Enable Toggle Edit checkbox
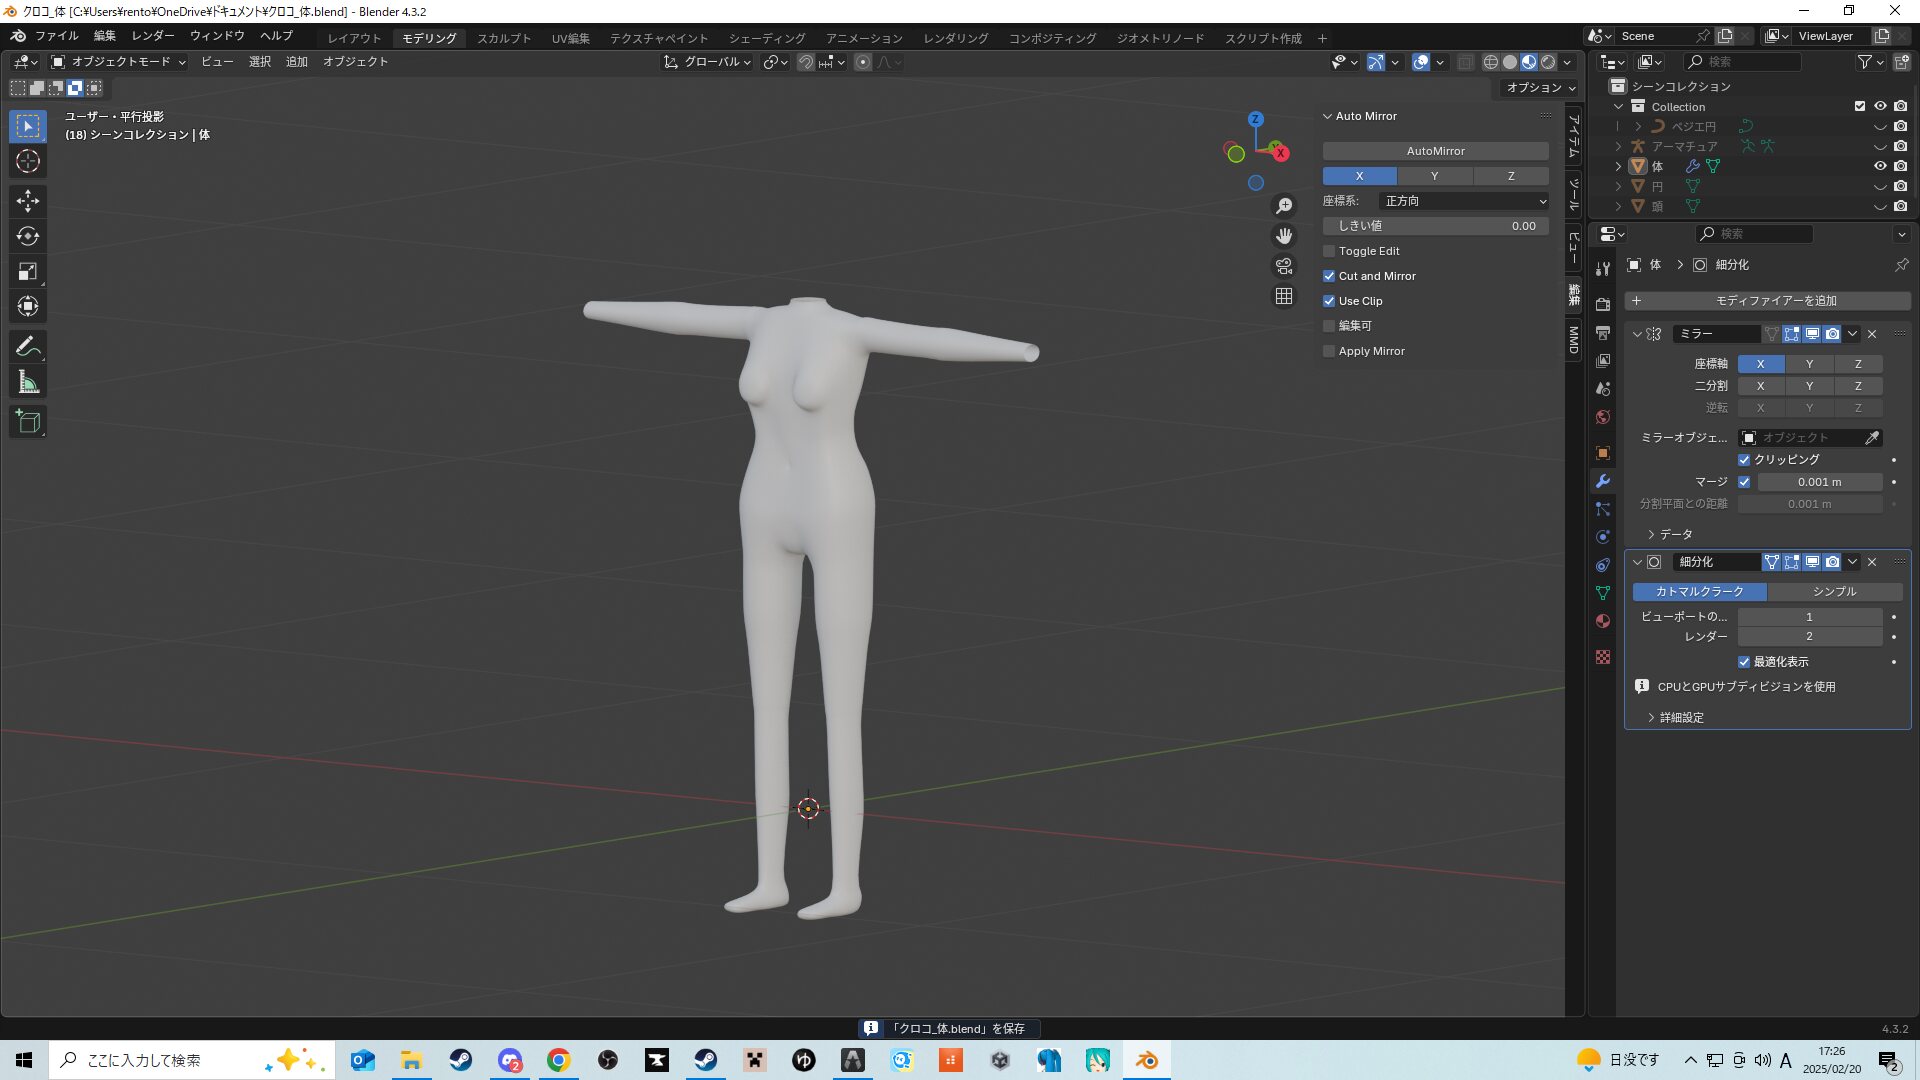Viewport: 1920px width, 1080px height. click(x=1329, y=251)
